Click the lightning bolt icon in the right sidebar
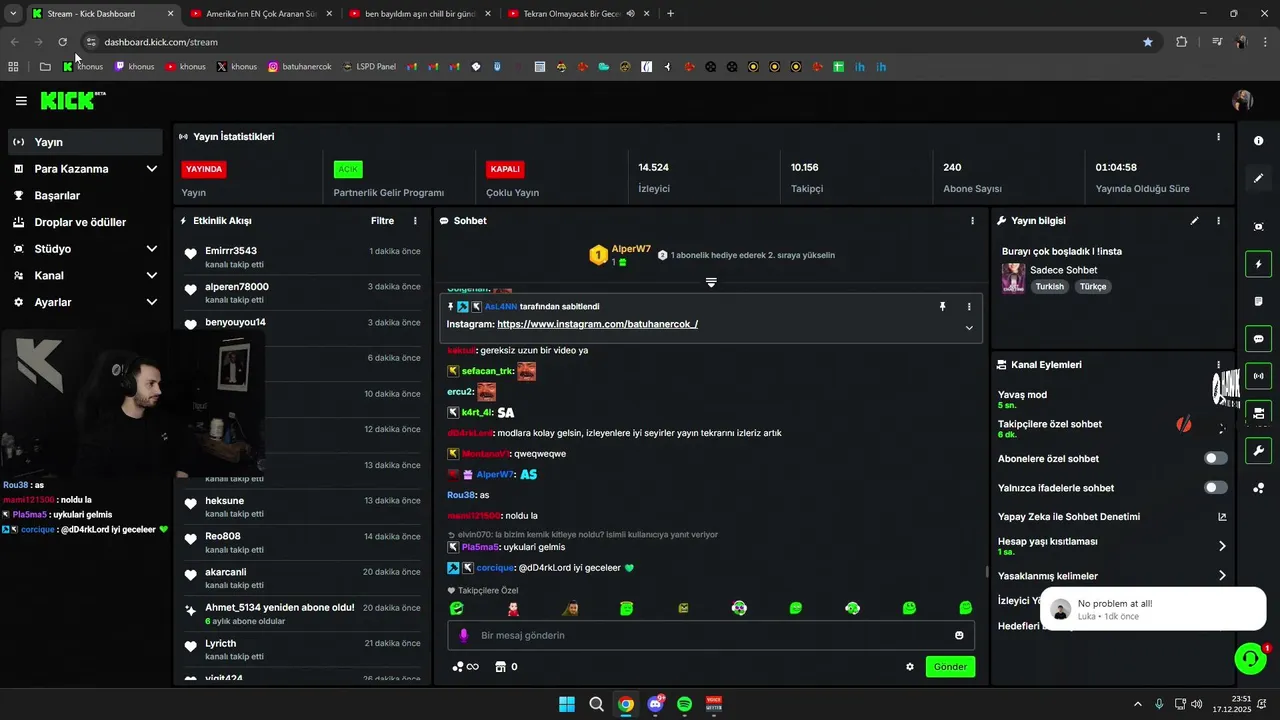 pyautogui.click(x=1258, y=264)
